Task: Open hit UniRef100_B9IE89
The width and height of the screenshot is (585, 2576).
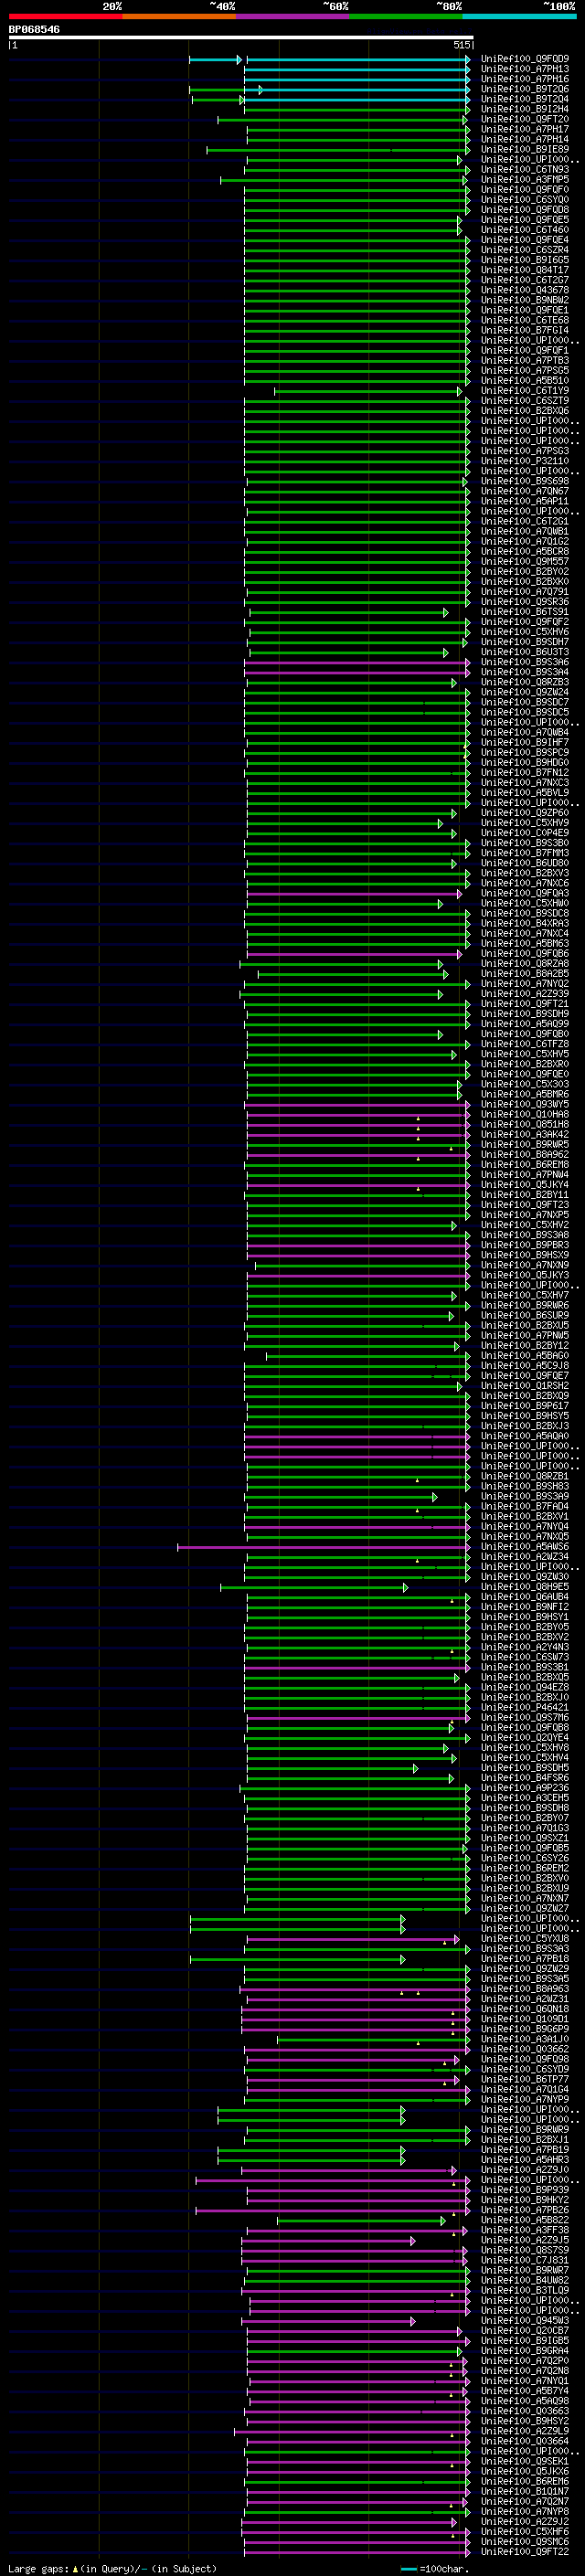Action: (x=525, y=149)
